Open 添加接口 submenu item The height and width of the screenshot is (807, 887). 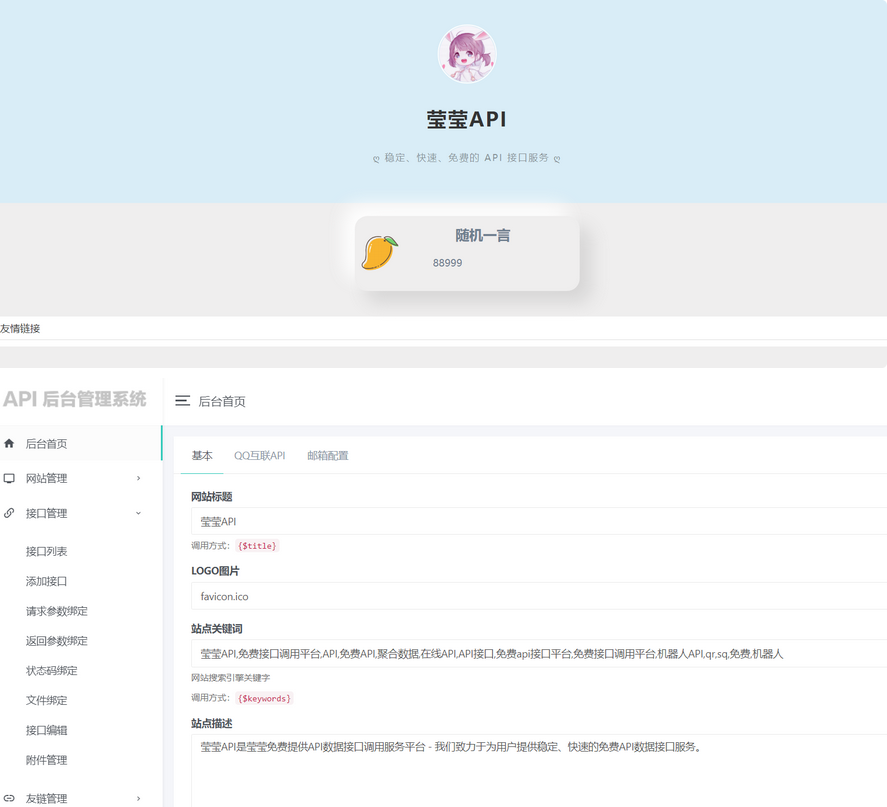[46, 581]
